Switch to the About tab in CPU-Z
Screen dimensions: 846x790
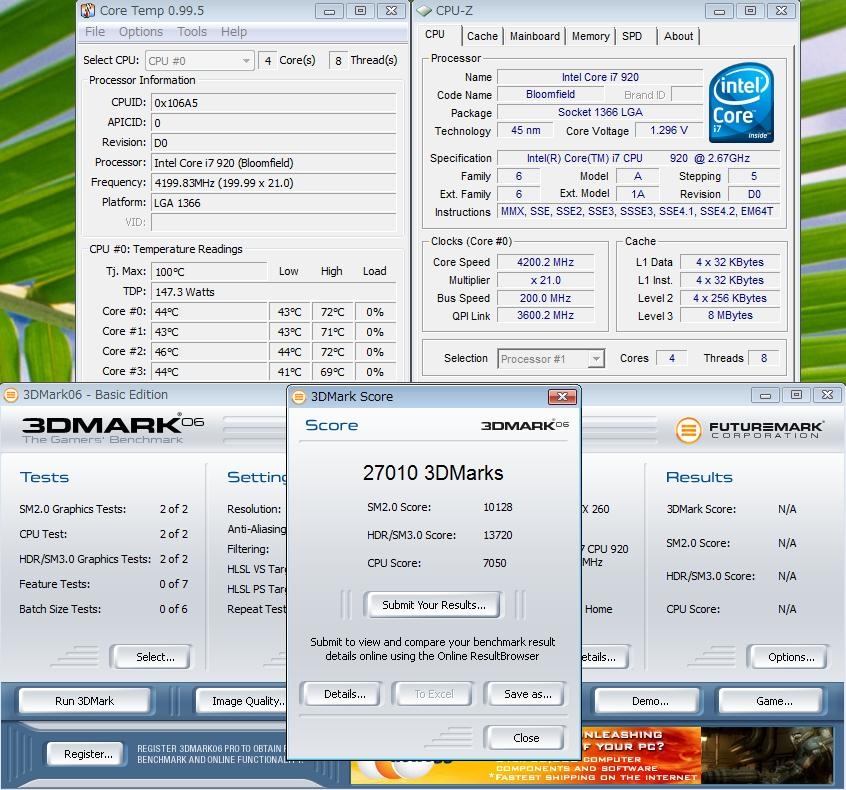(x=678, y=36)
